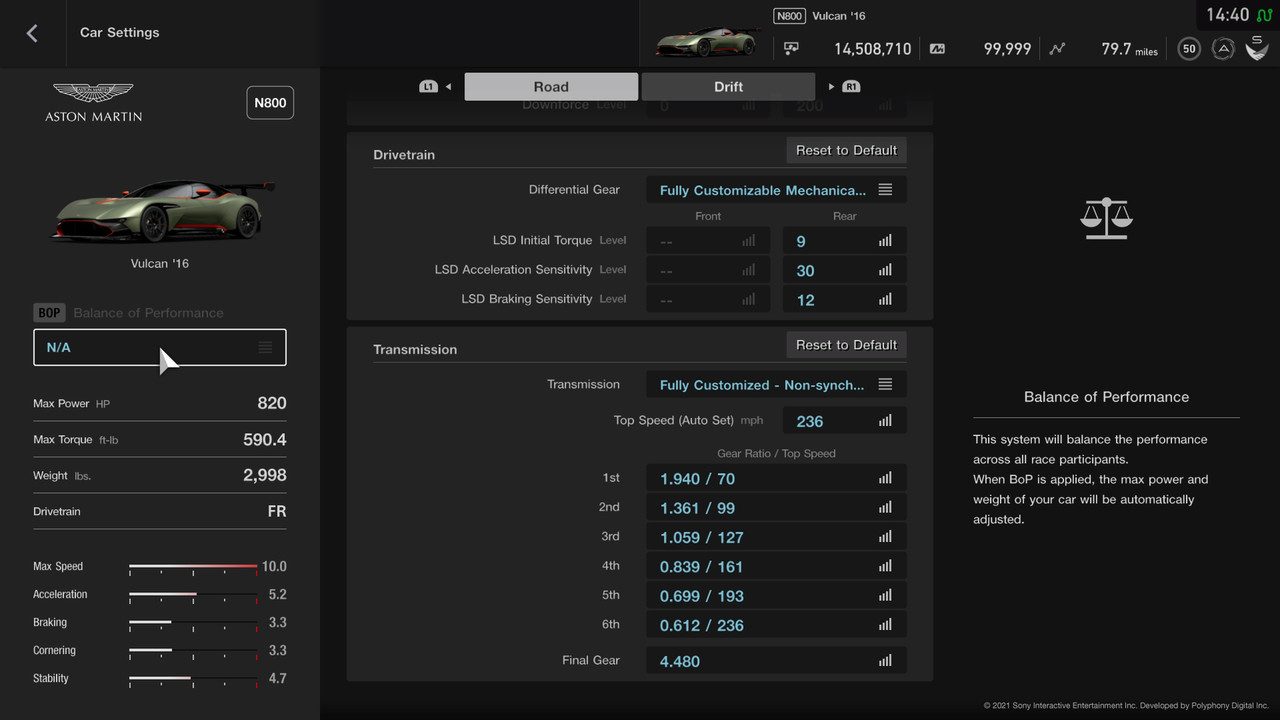
Task: Edit 5th gear ratio 0.699 / 193
Action: (x=776, y=596)
